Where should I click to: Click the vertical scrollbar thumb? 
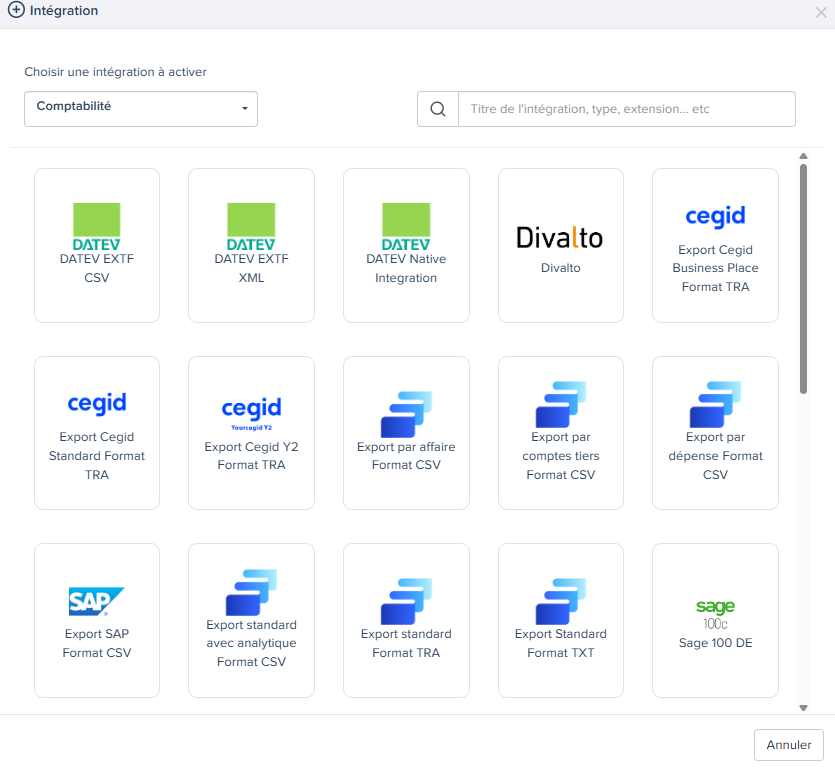coord(804,279)
